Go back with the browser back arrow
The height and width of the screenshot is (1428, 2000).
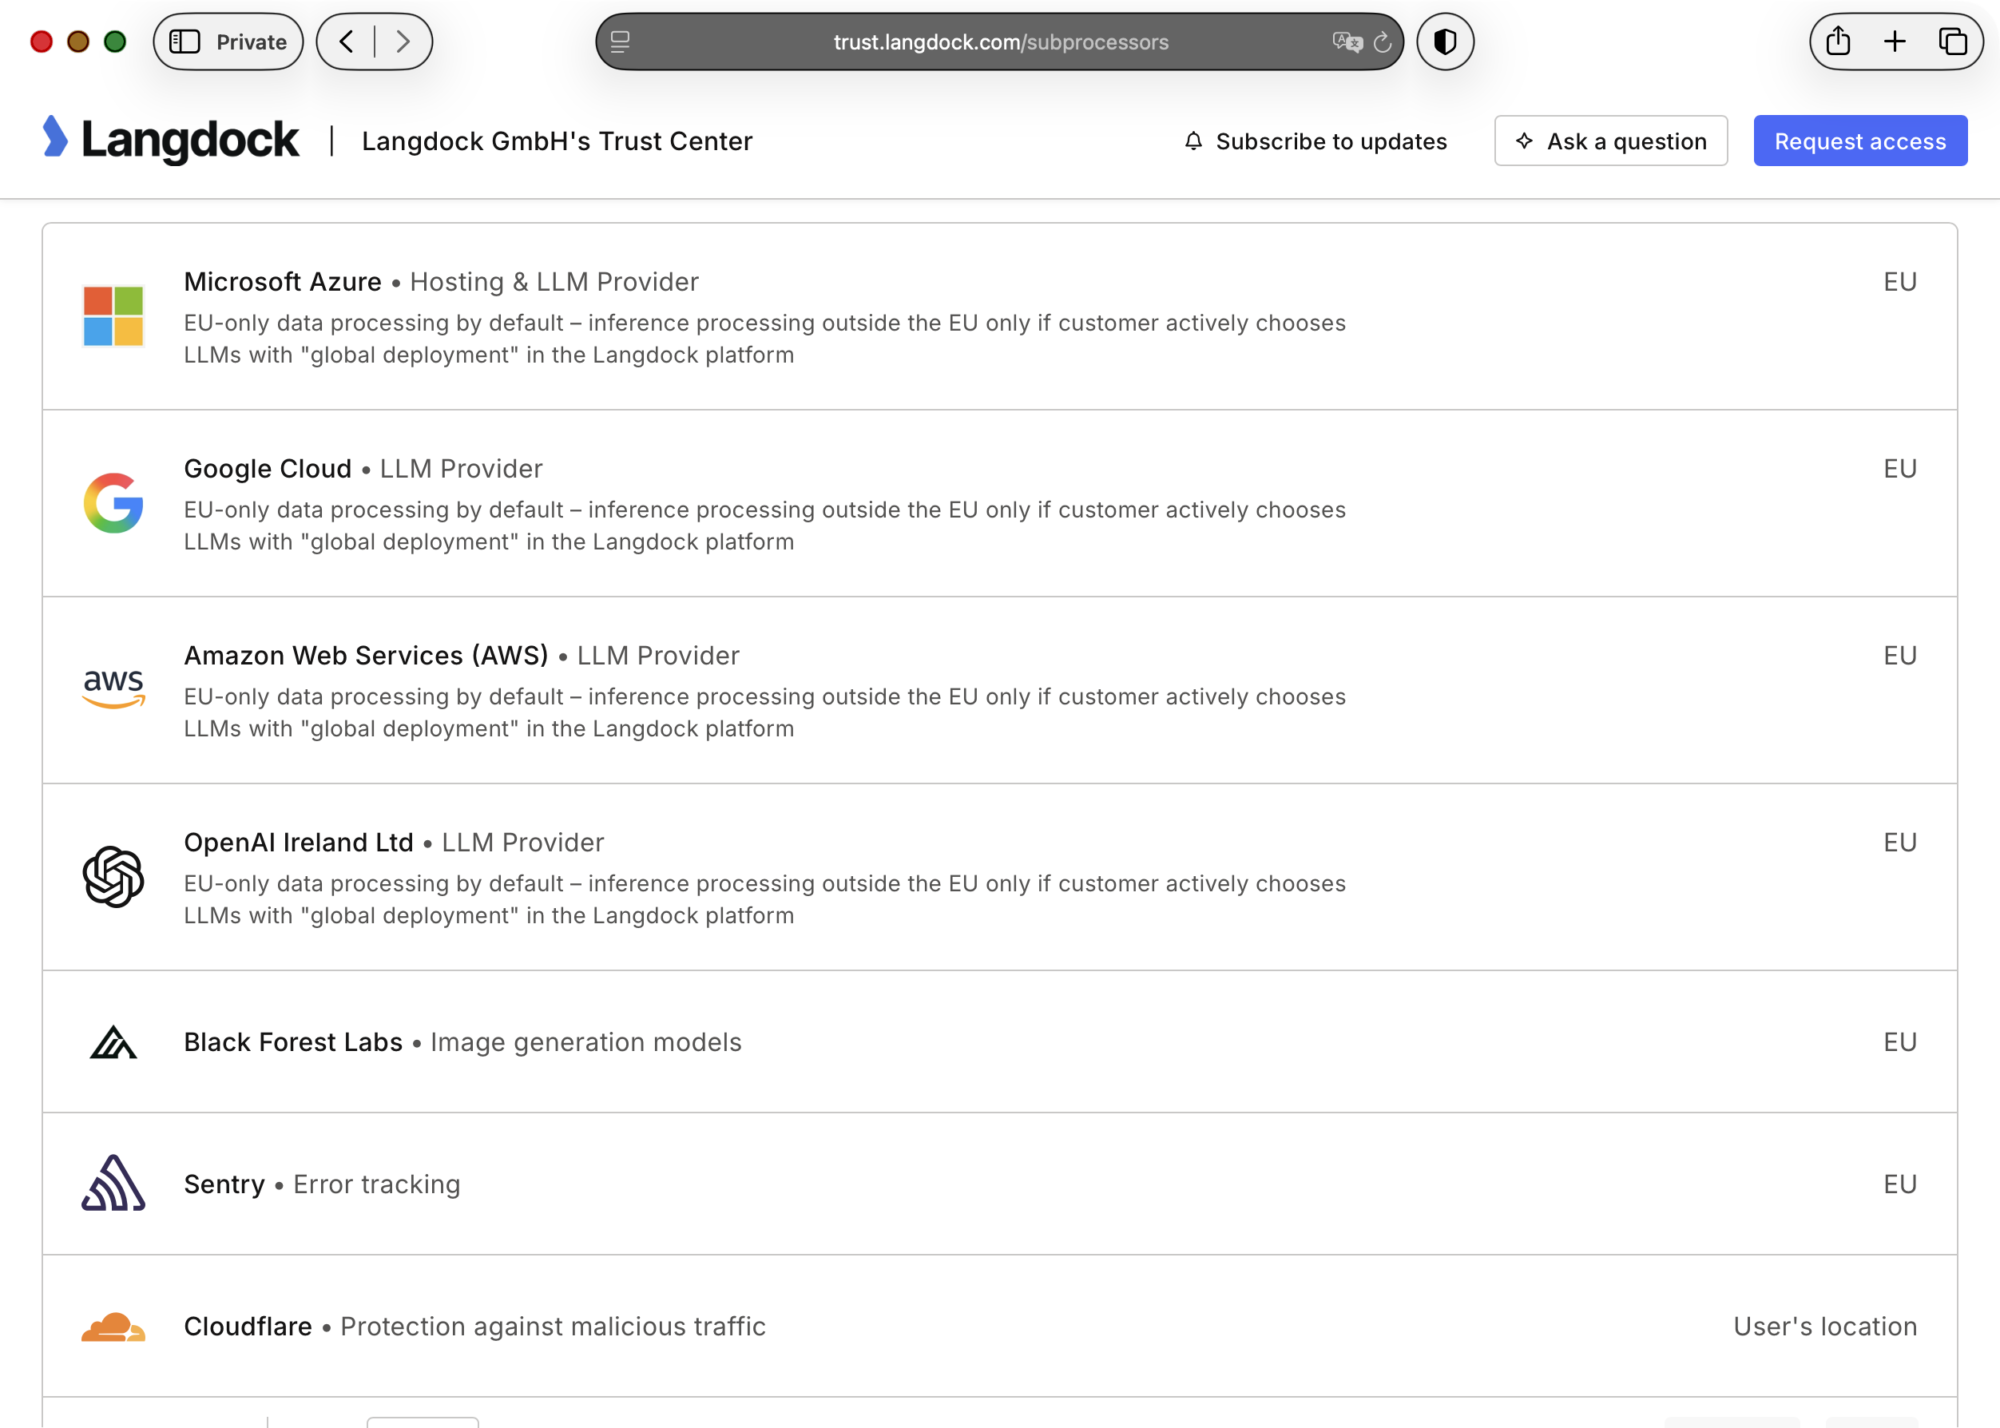point(346,41)
